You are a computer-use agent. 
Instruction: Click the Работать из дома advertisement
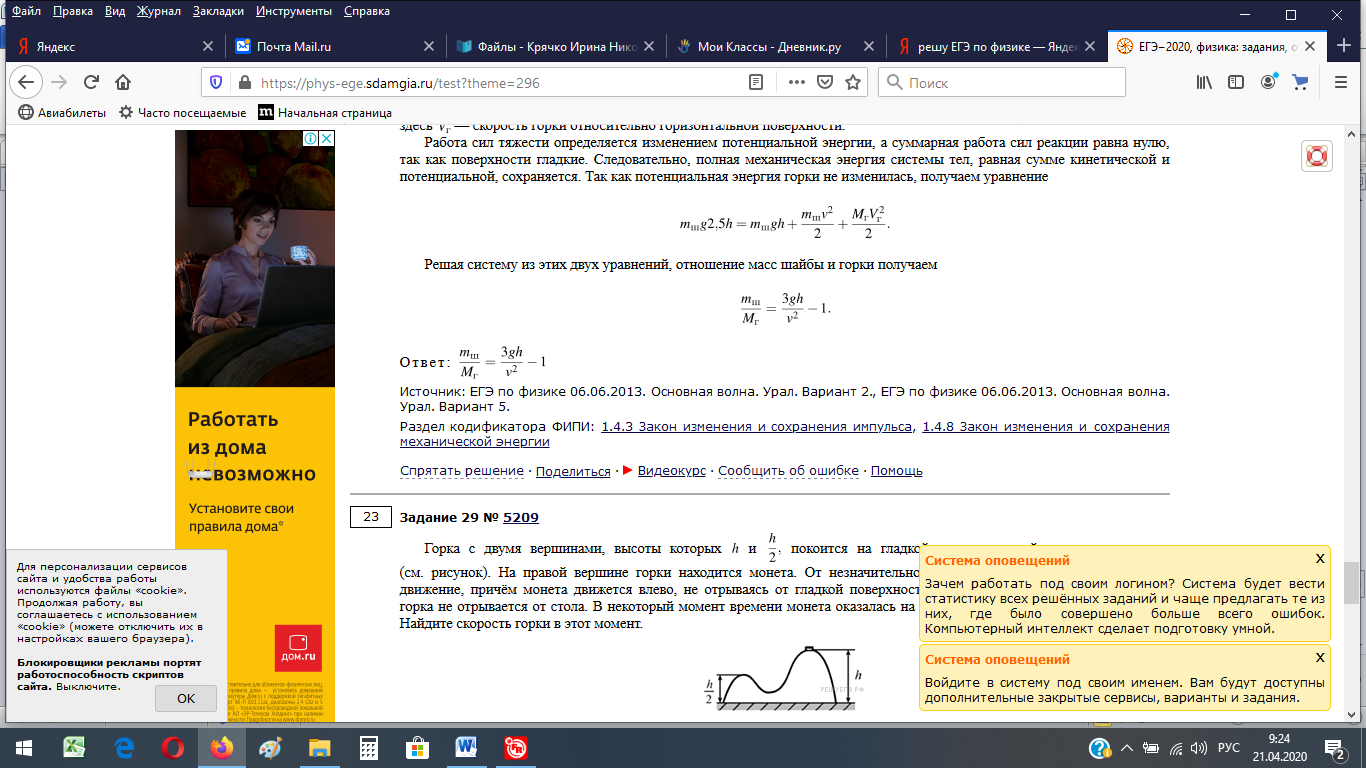(255, 425)
